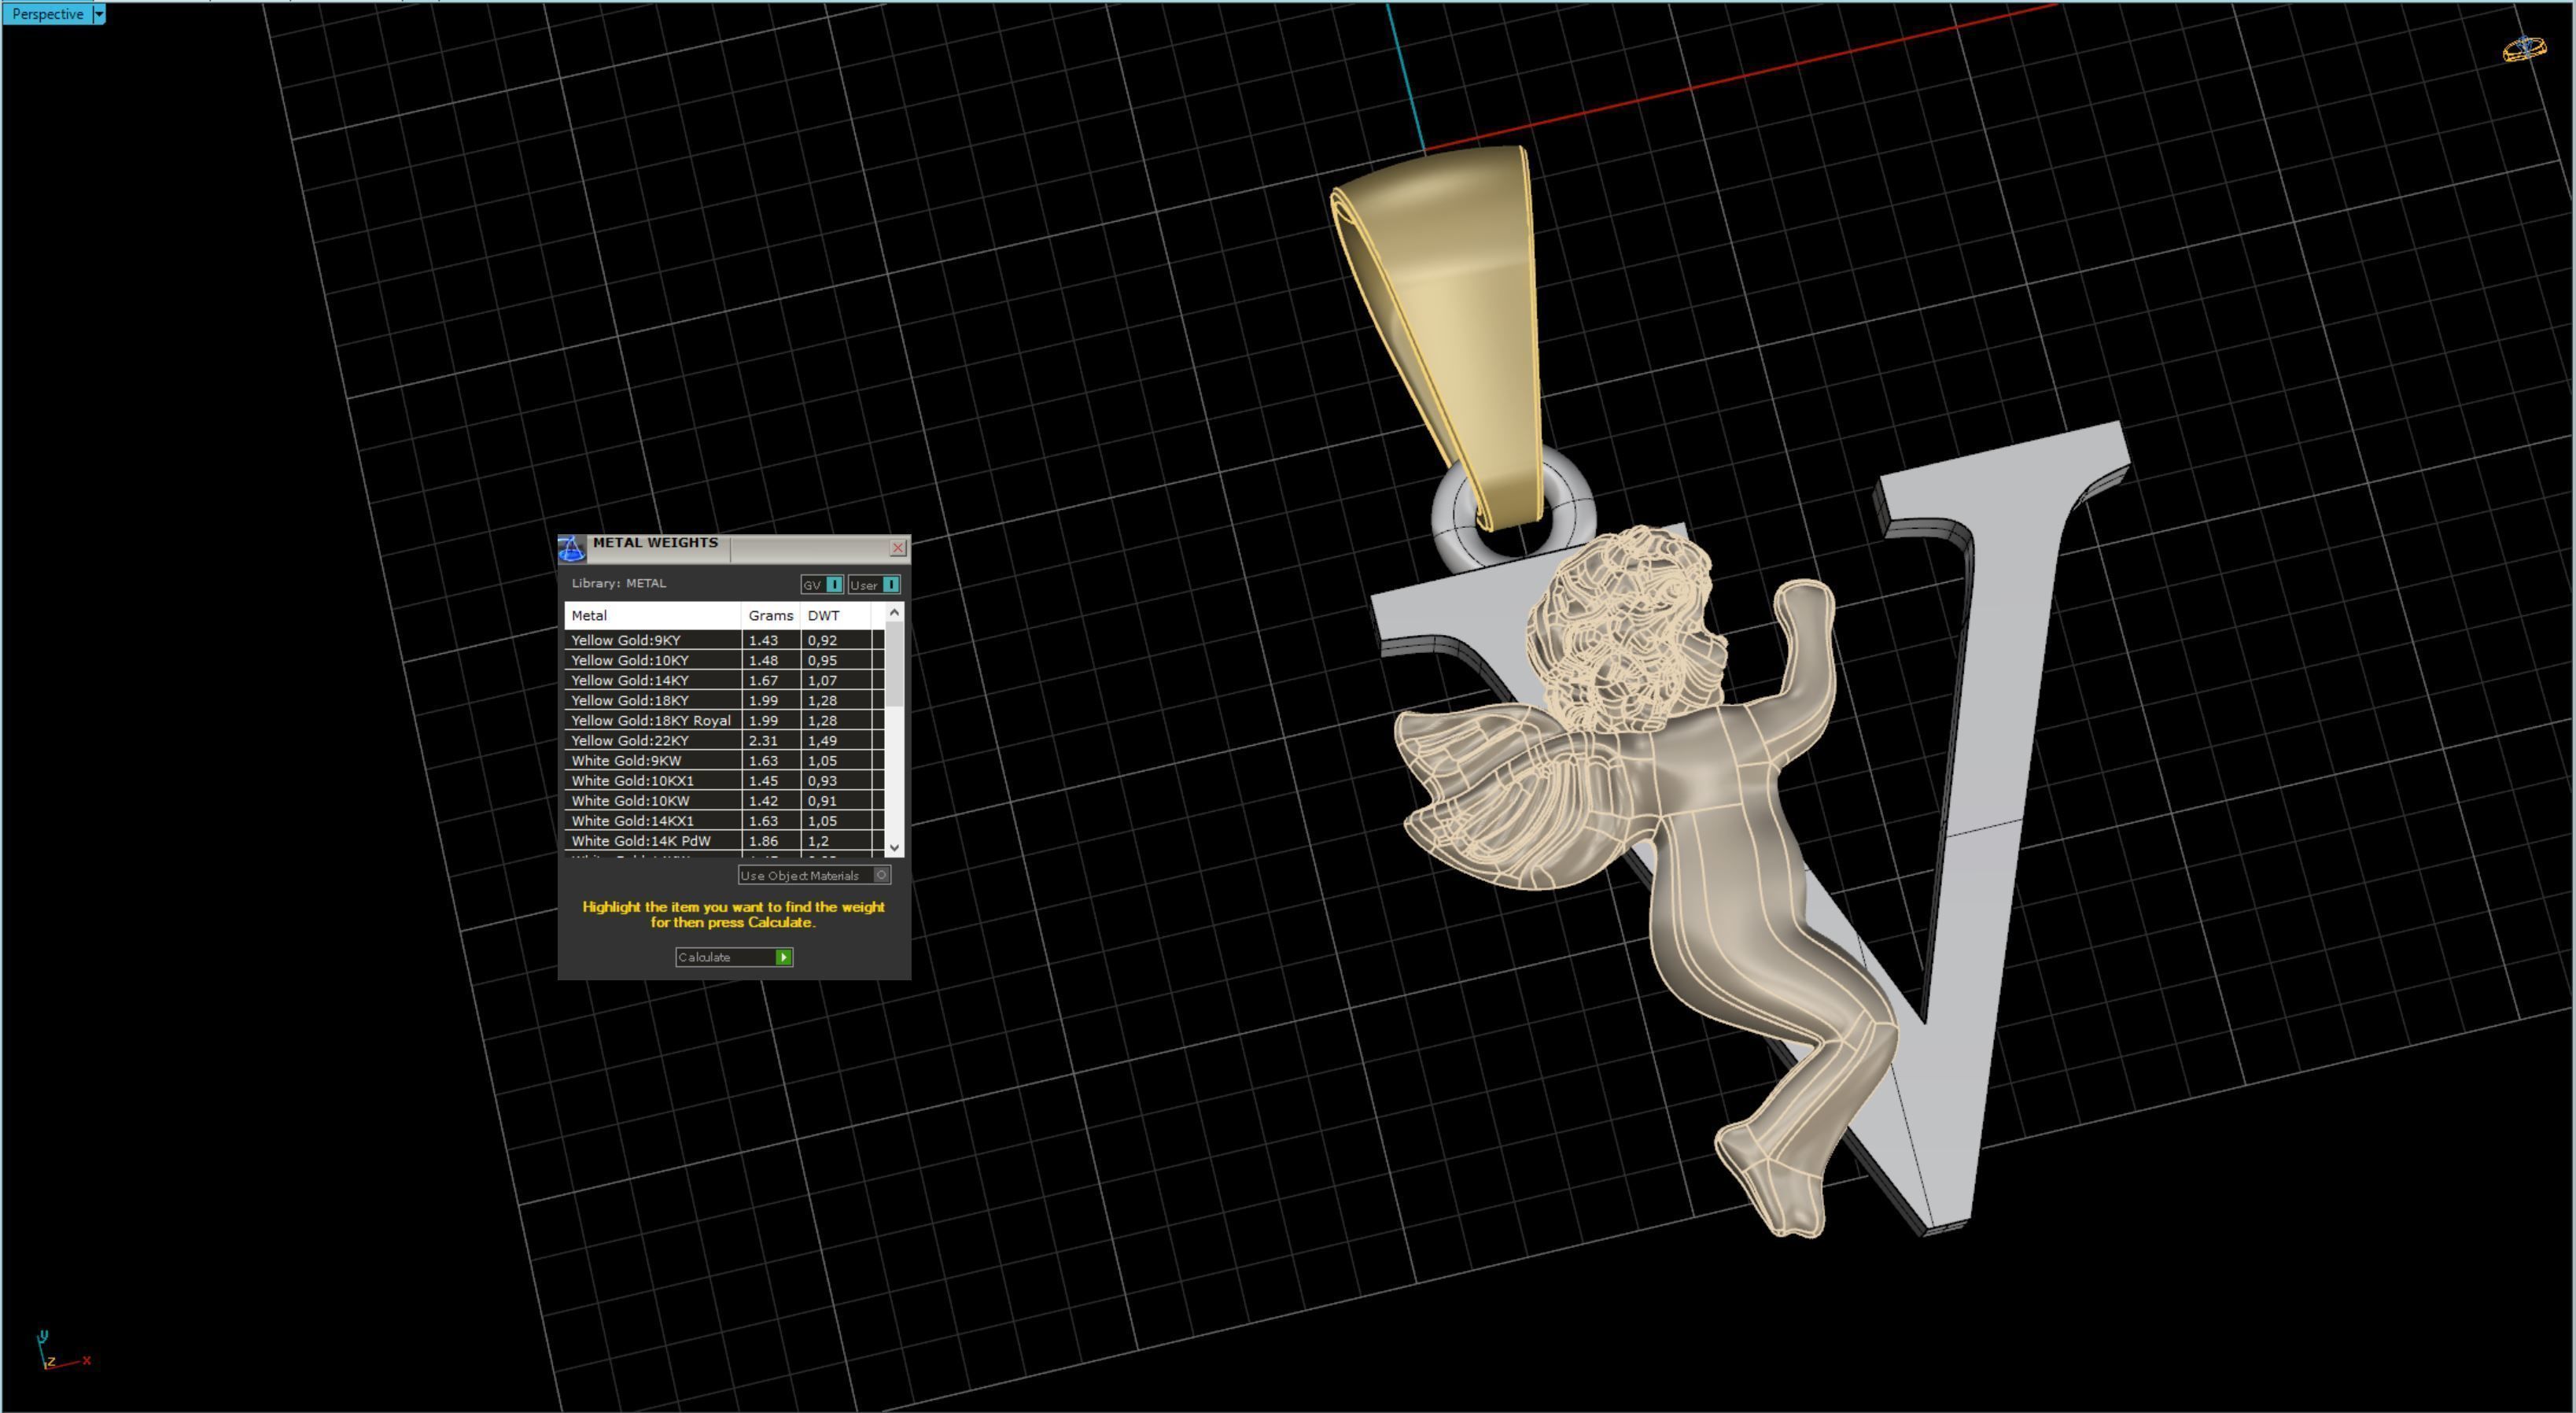Click the scrollbar up arrow in the metal list
The height and width of the screenshot is (1413, 2576).
click(895, 611)
